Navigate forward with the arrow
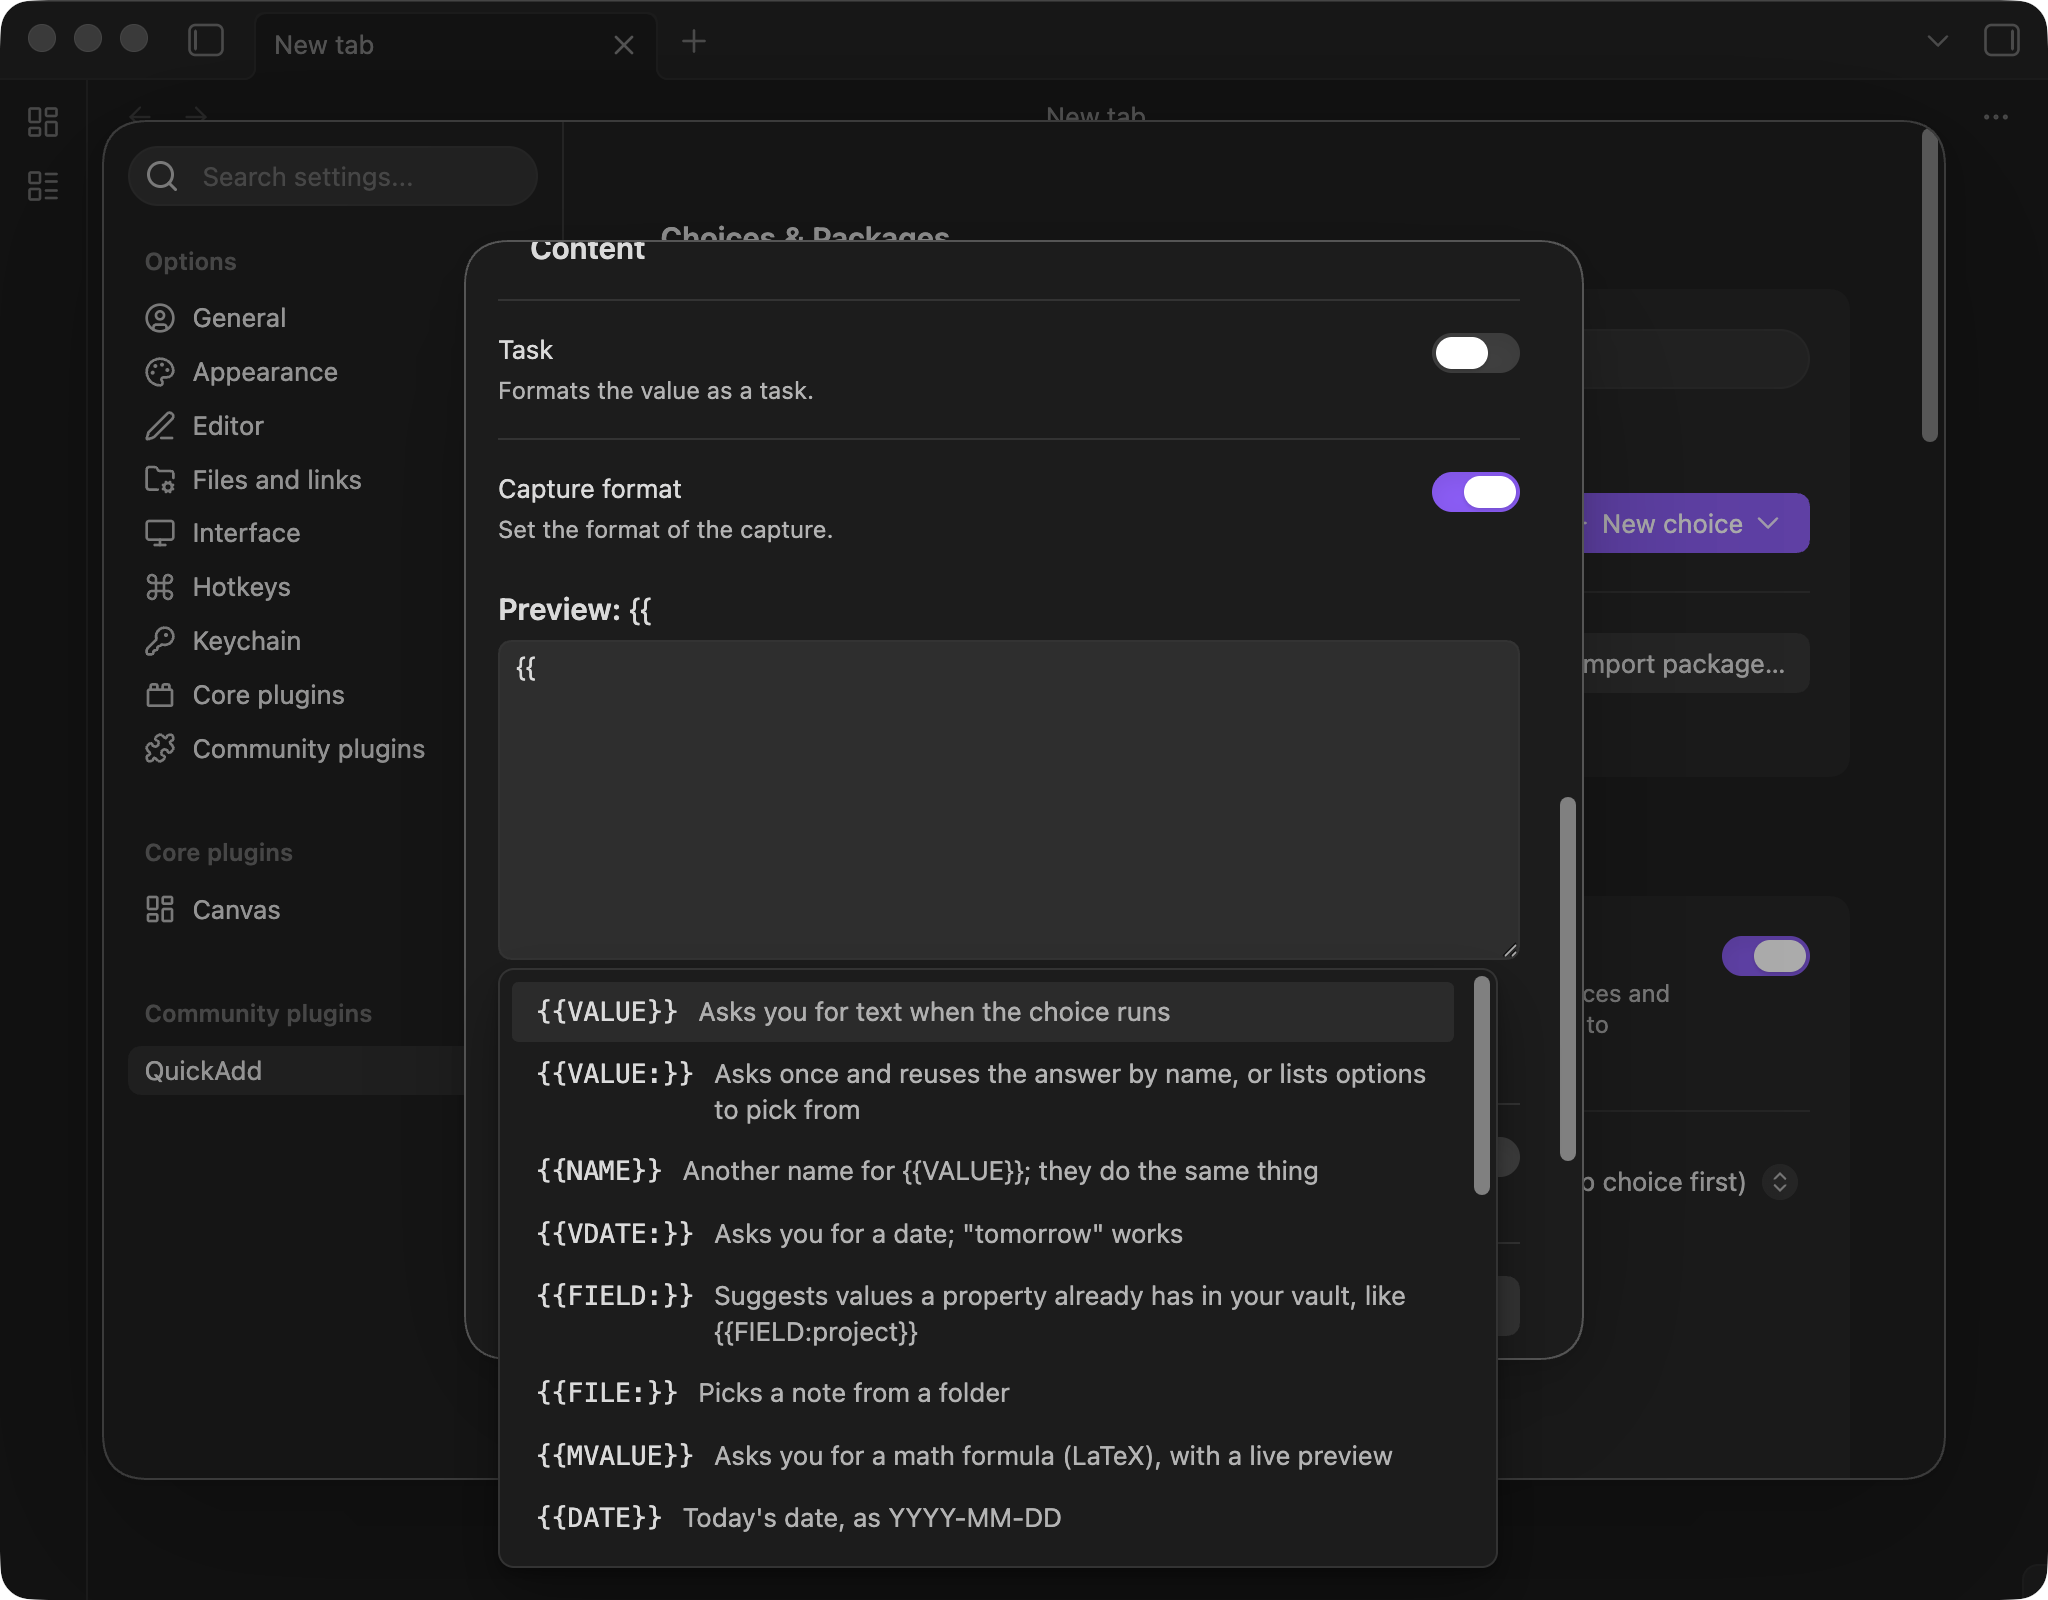This screenshot has height=1600, width=2048. click(x=196, y=116)
